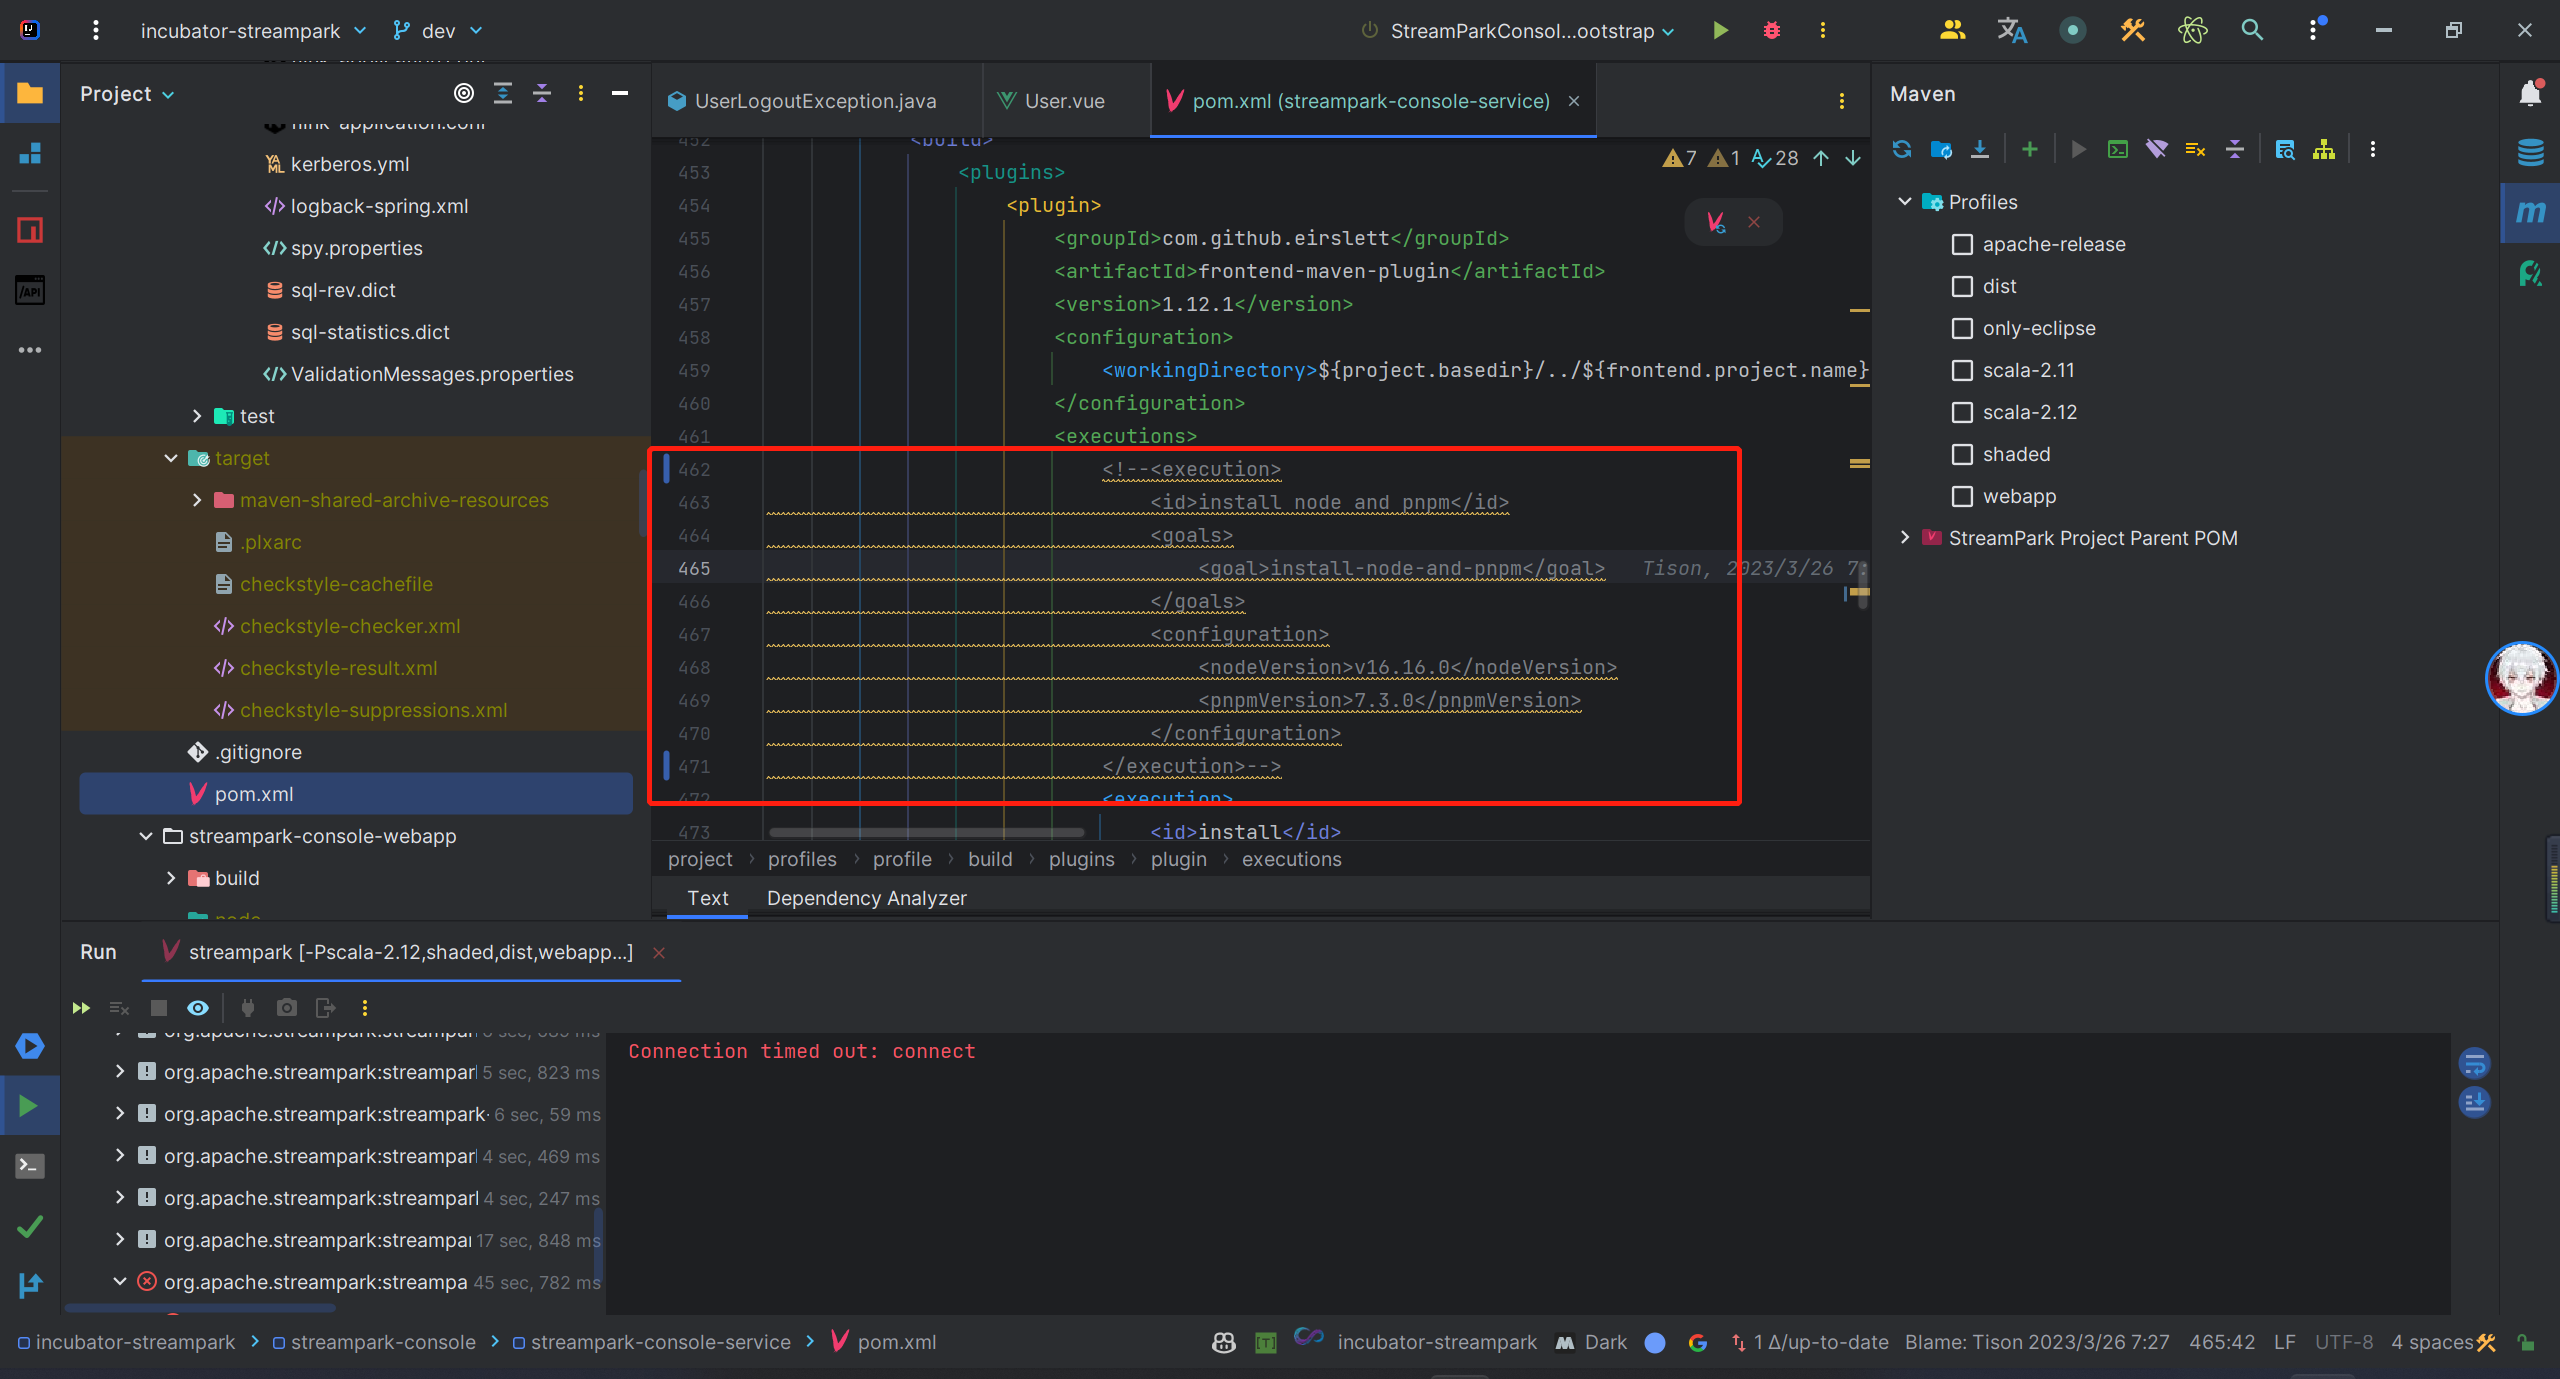Open Notifications bell icon
The width and height of the screenshot is (2560, 1379).
(2530, 94)
